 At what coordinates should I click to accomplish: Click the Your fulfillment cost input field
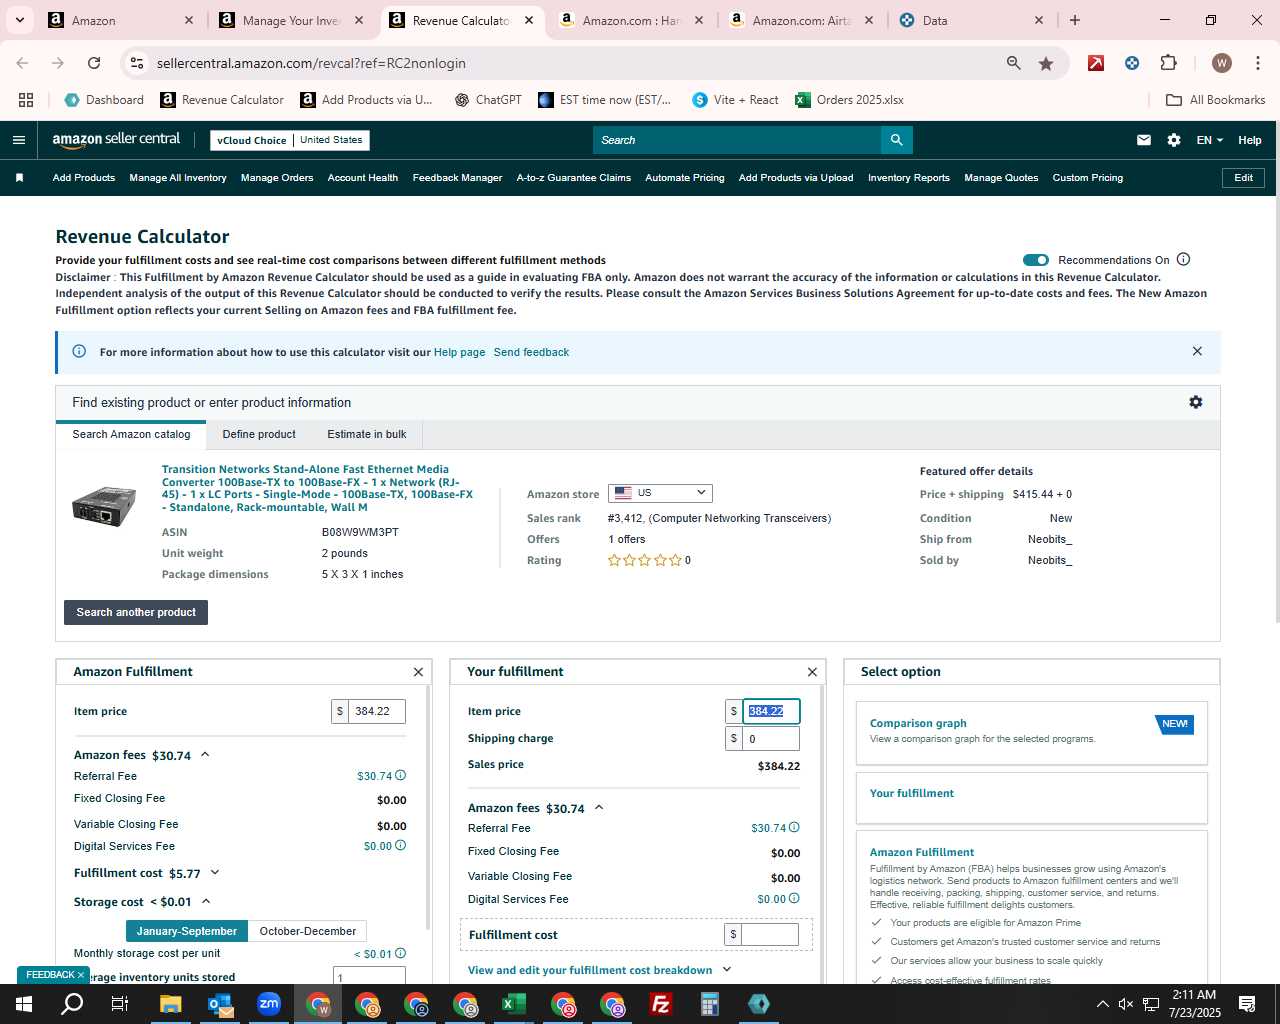tap(770, 934)
